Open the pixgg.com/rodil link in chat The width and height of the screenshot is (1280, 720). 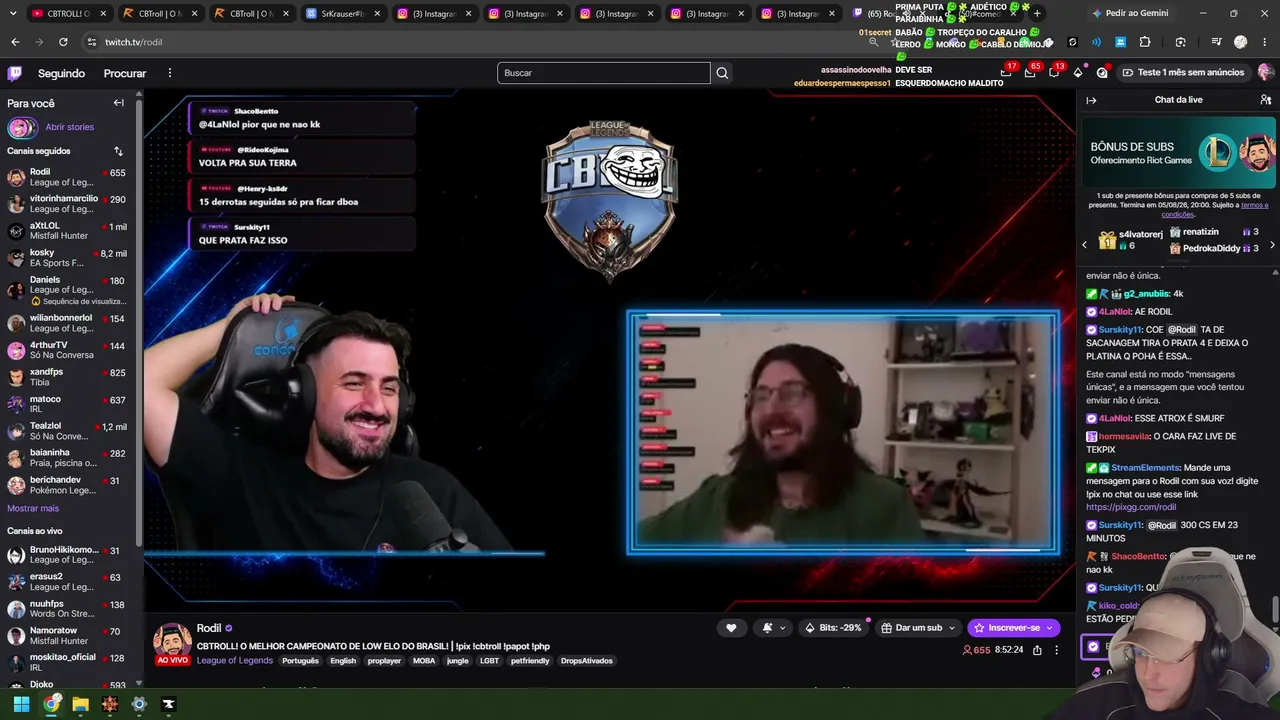coord(1131,507)
